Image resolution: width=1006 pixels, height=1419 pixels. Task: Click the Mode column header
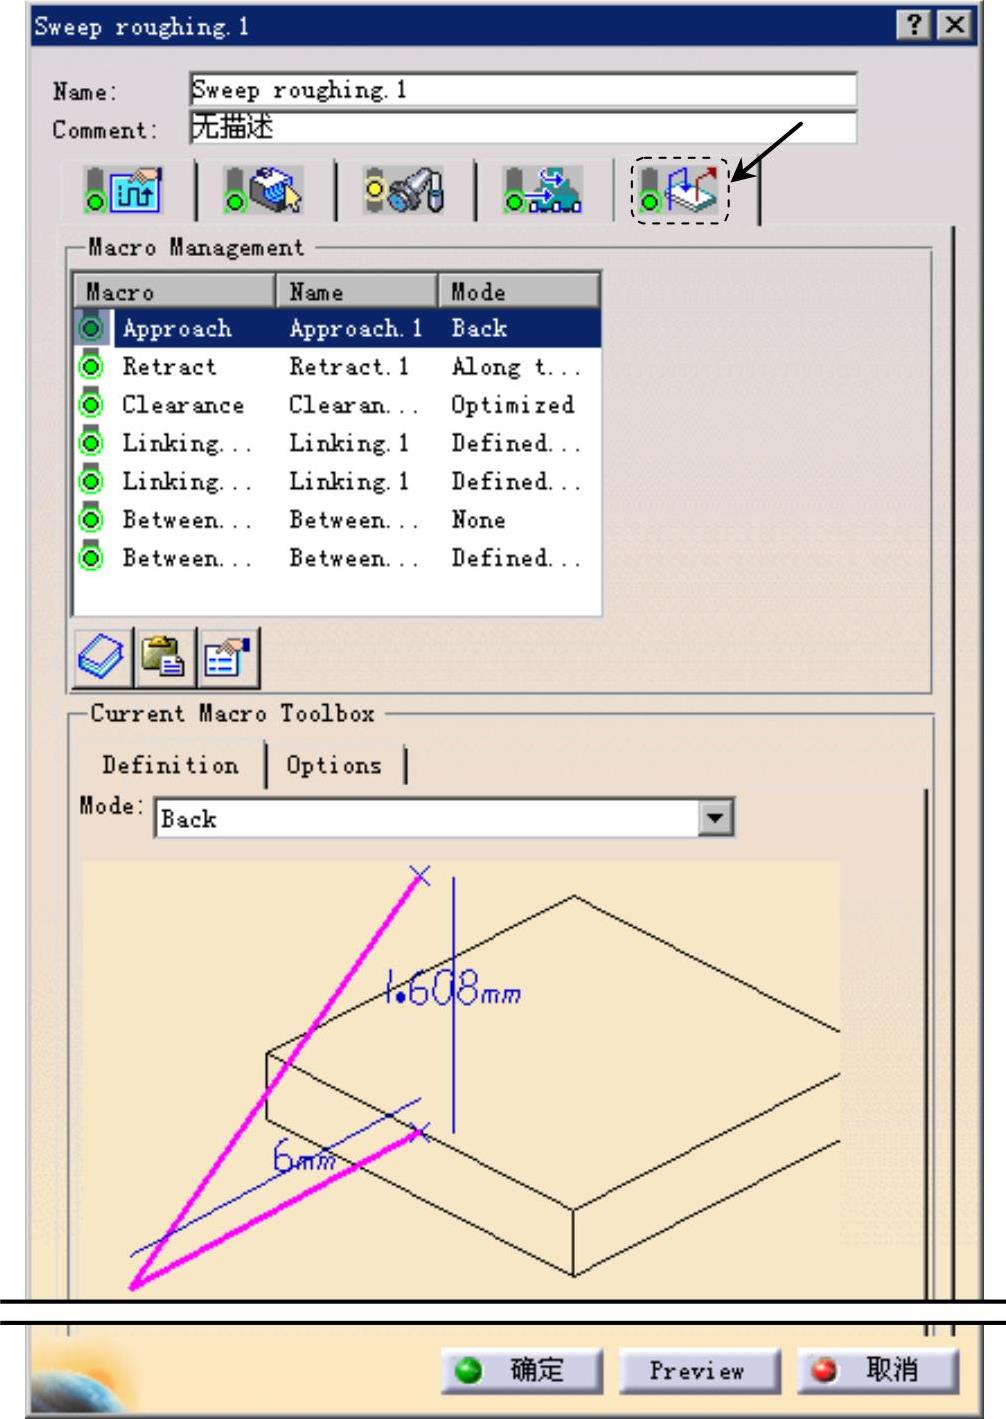point(518,292)
